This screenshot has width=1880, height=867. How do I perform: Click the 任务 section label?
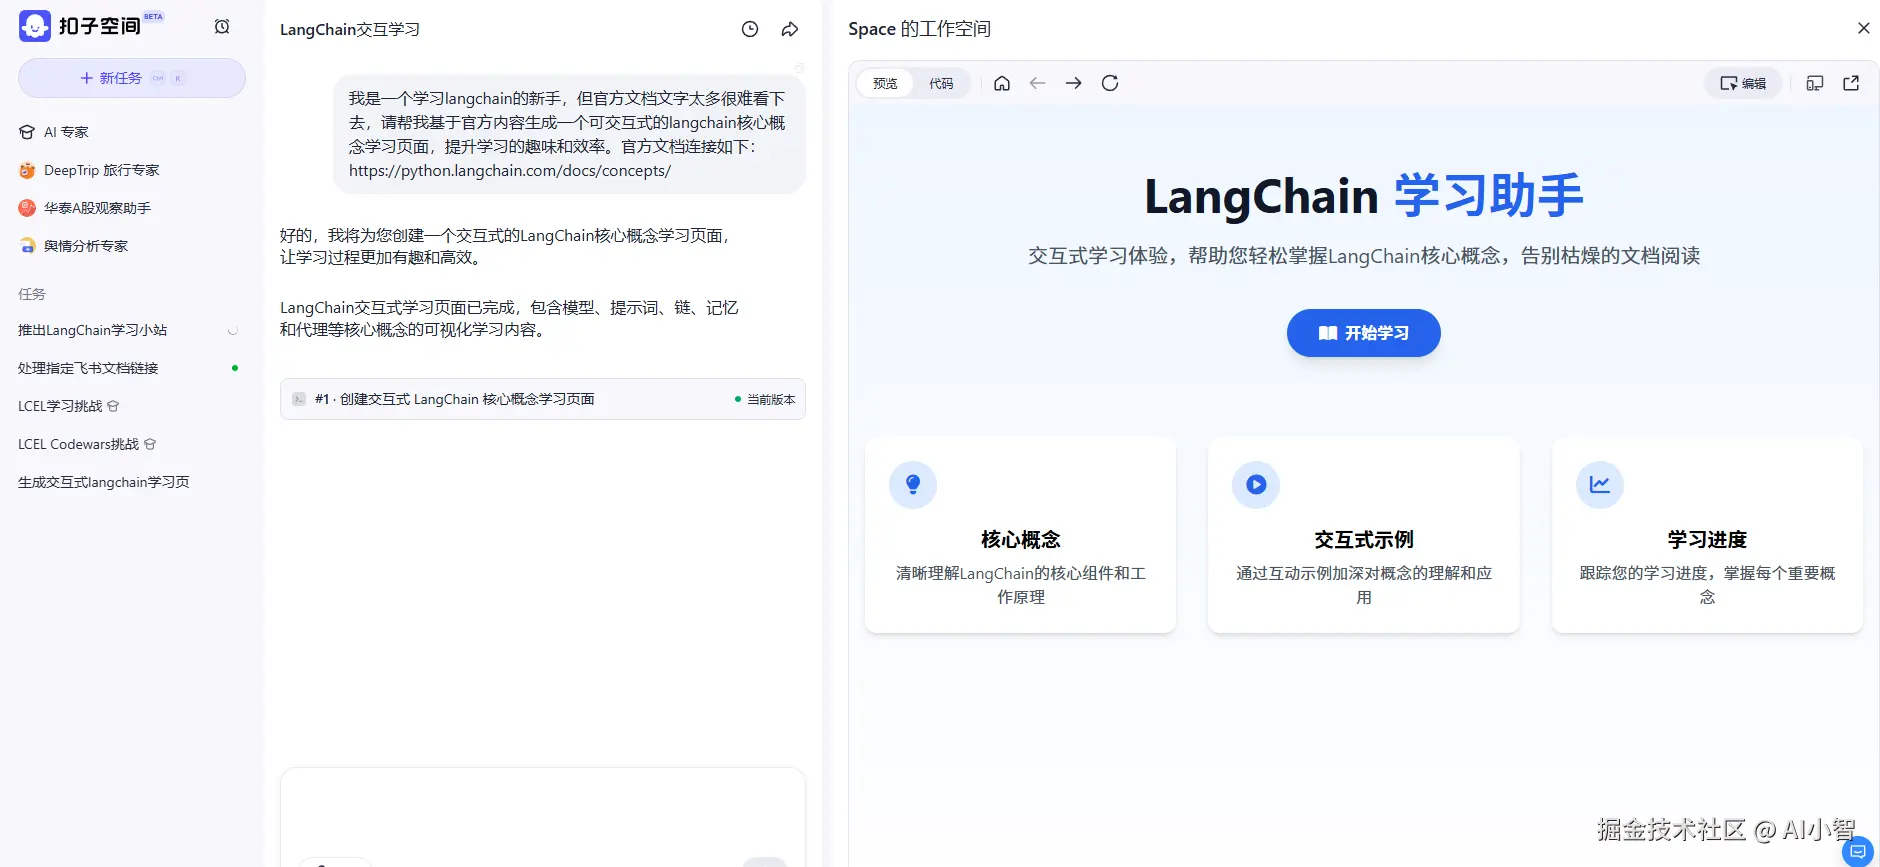[32, 294]
